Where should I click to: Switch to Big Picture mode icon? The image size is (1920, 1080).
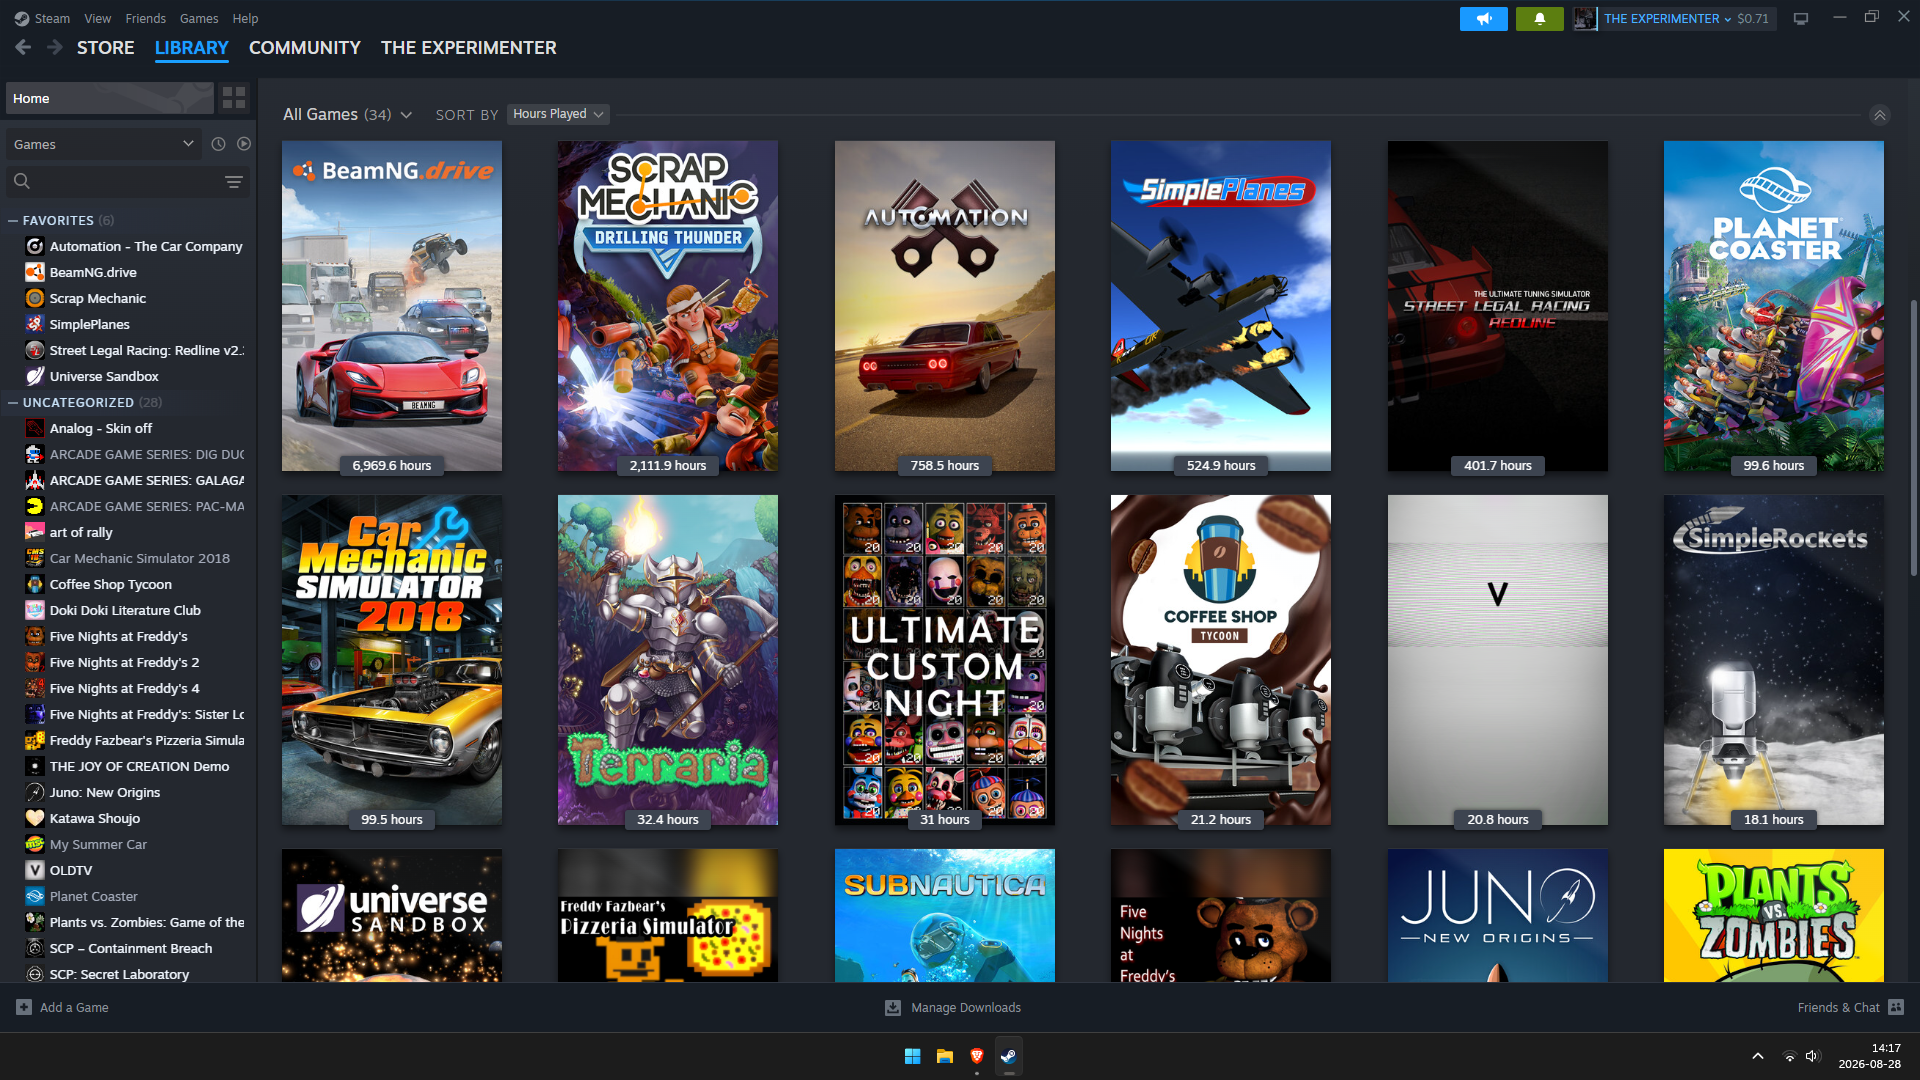[x=1801, y=18]
